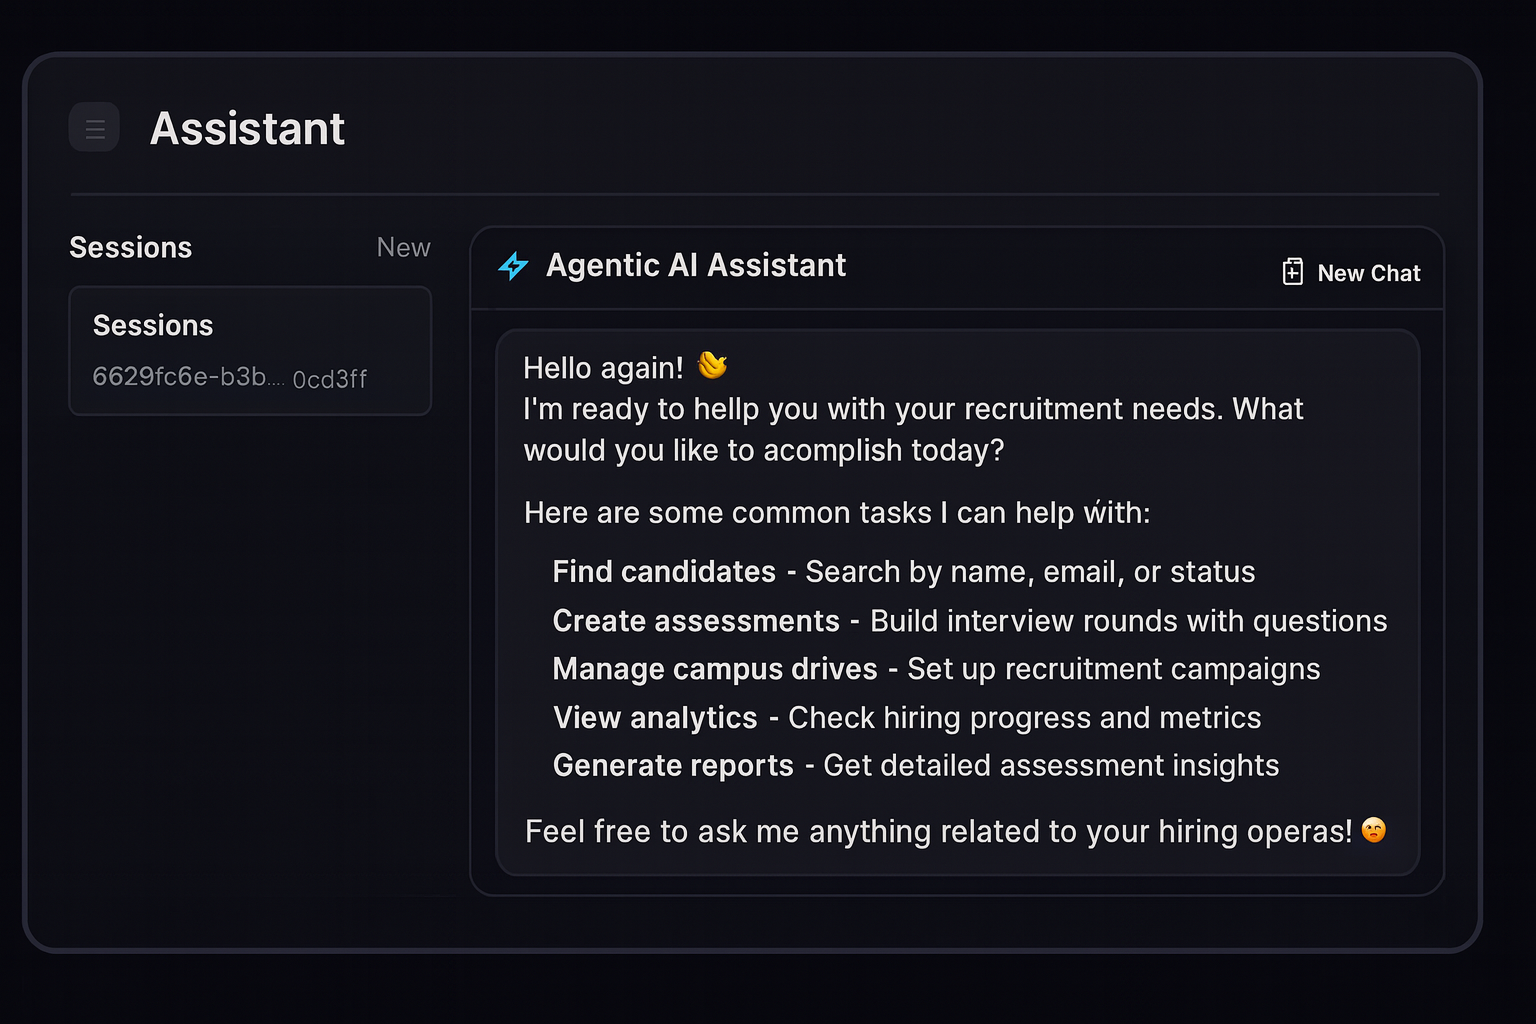
Task: Click the waving hand emoji
Action: (x=712, y=366)
